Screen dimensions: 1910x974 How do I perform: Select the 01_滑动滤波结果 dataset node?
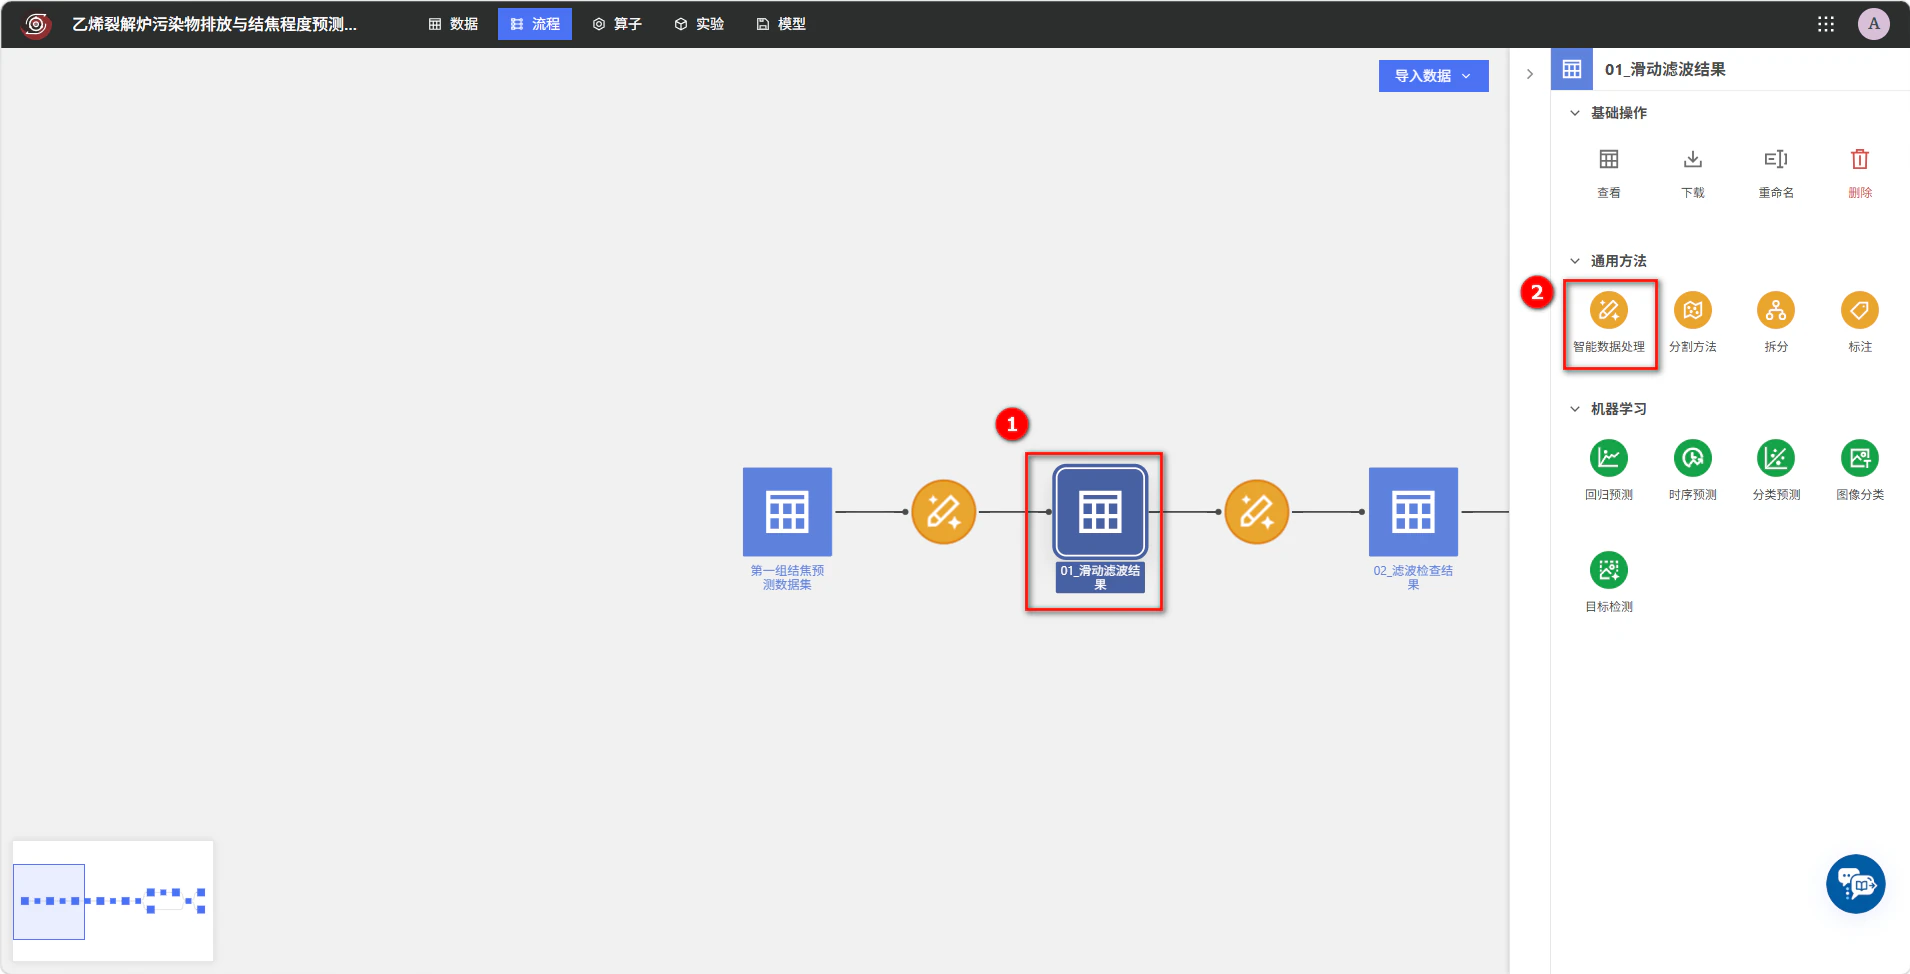[x=1100, y=512]
